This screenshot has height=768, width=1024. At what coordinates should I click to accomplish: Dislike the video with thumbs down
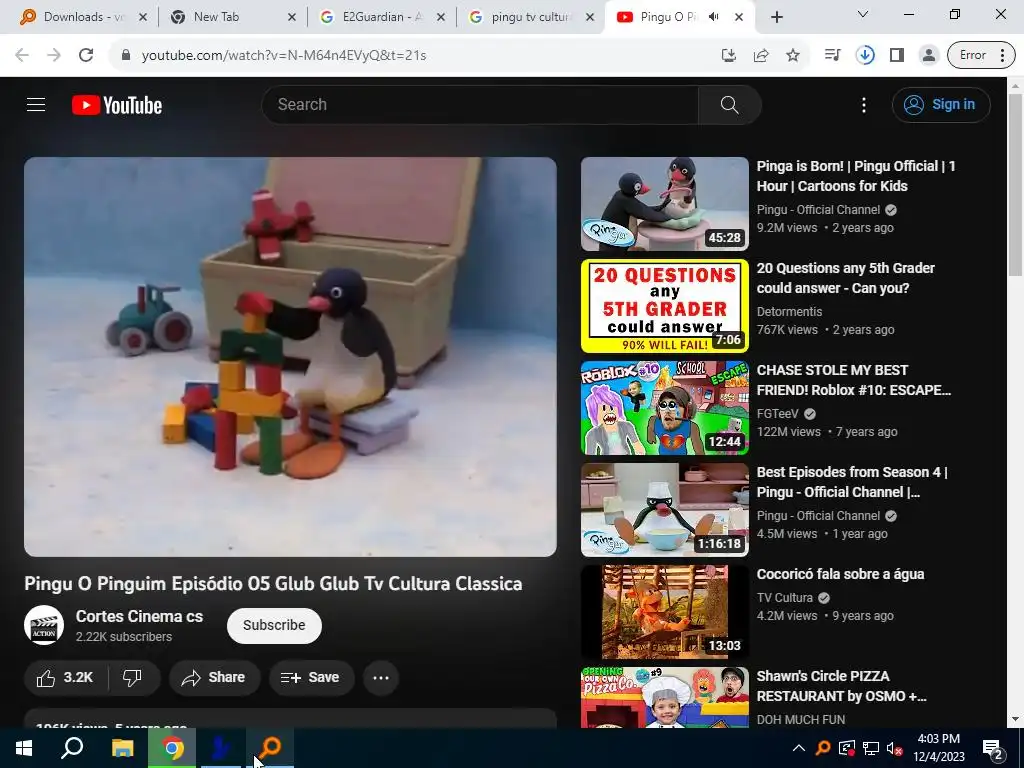(133, 677)
